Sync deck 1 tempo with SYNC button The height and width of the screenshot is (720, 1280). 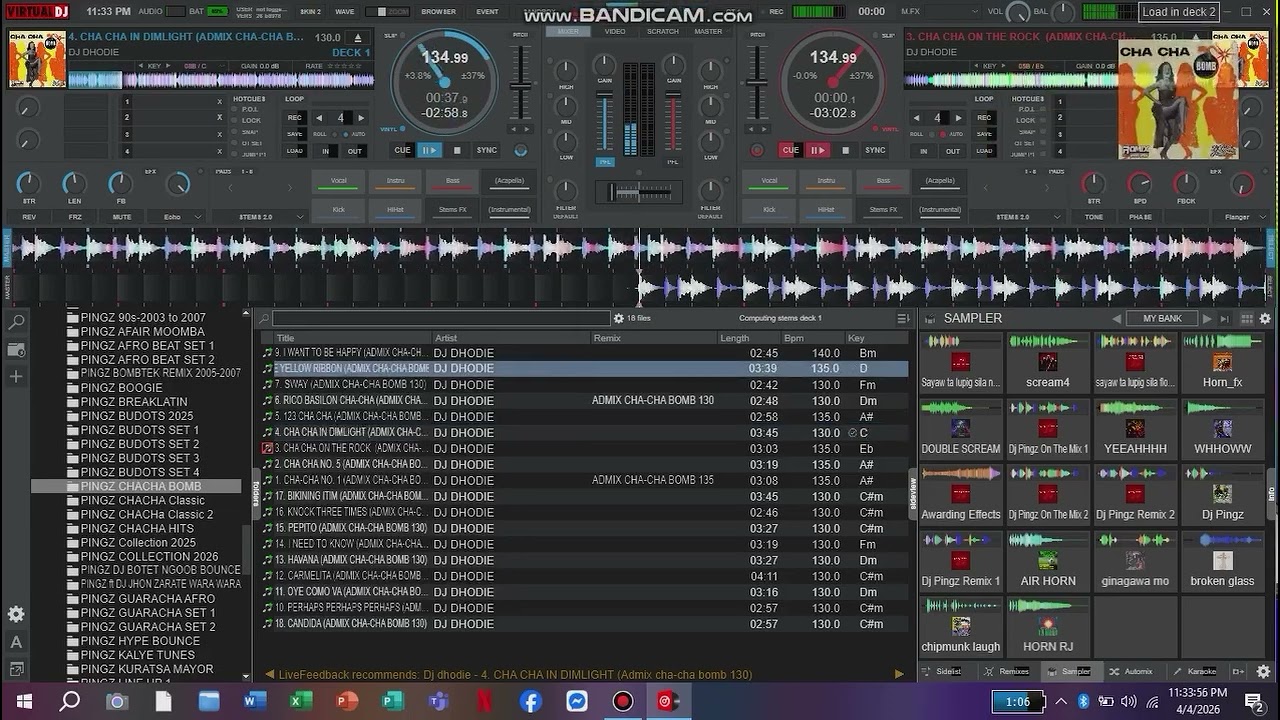(486, 150)
